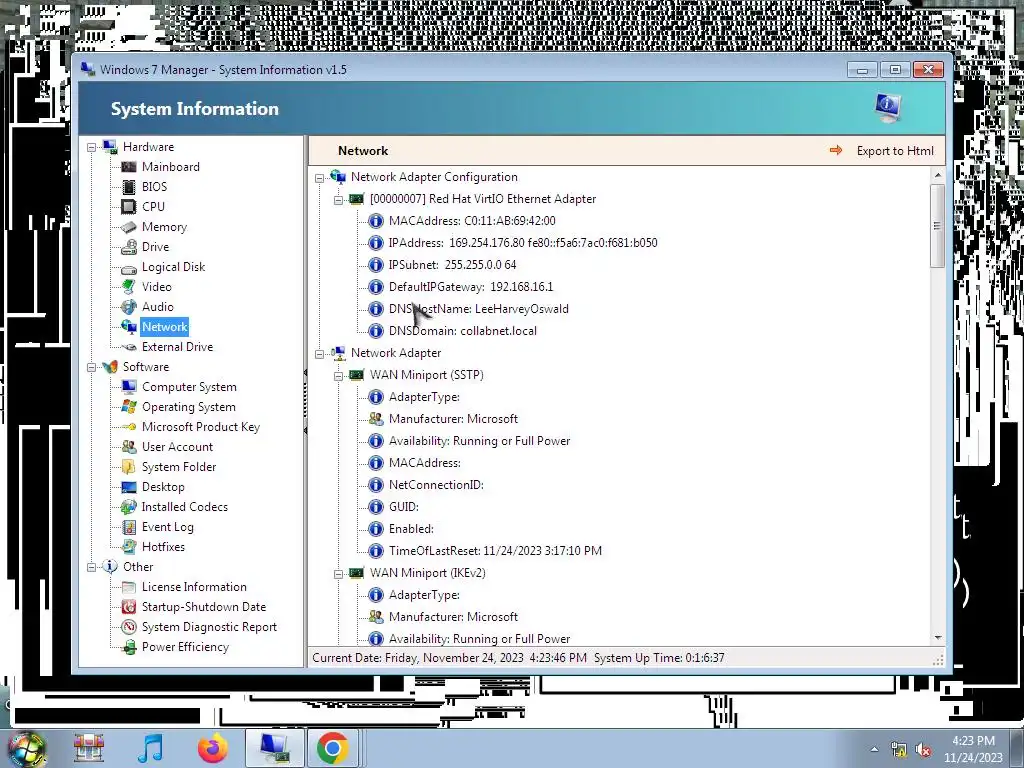Open the Event Log entry
Image resolution: width=1024 pixels, height=768 pixels.
(x=167, y=527)
